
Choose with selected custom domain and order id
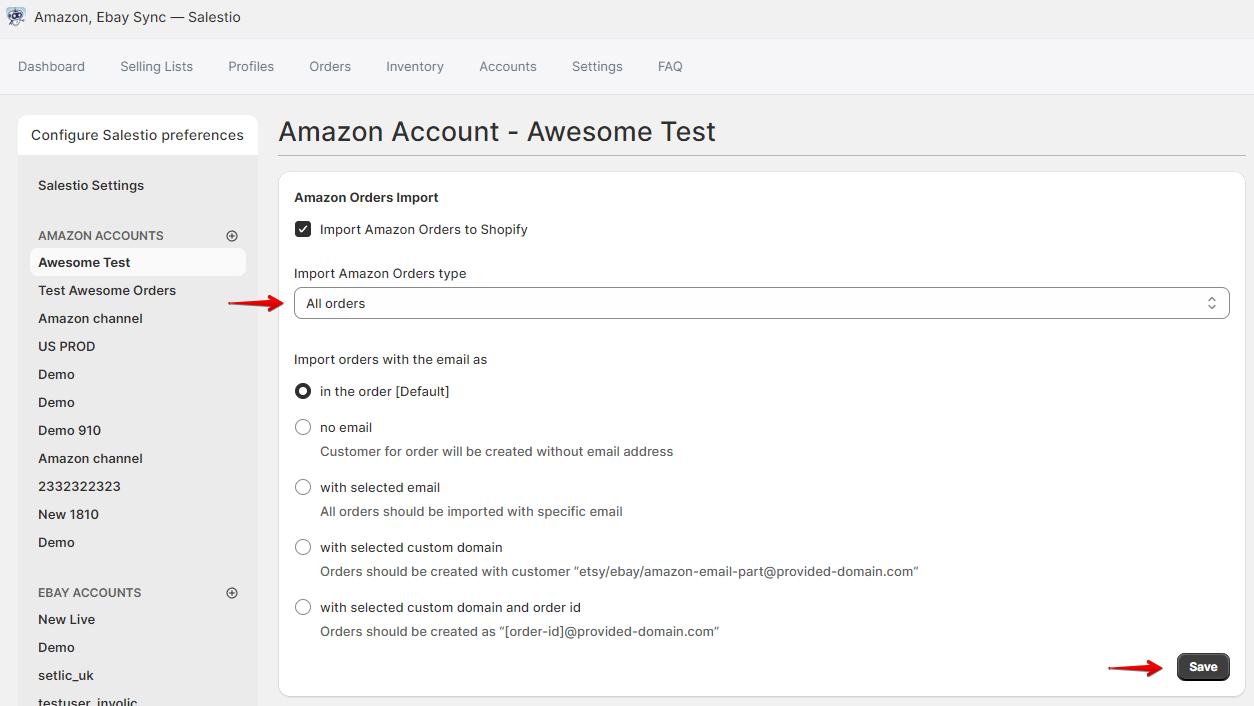303,607
